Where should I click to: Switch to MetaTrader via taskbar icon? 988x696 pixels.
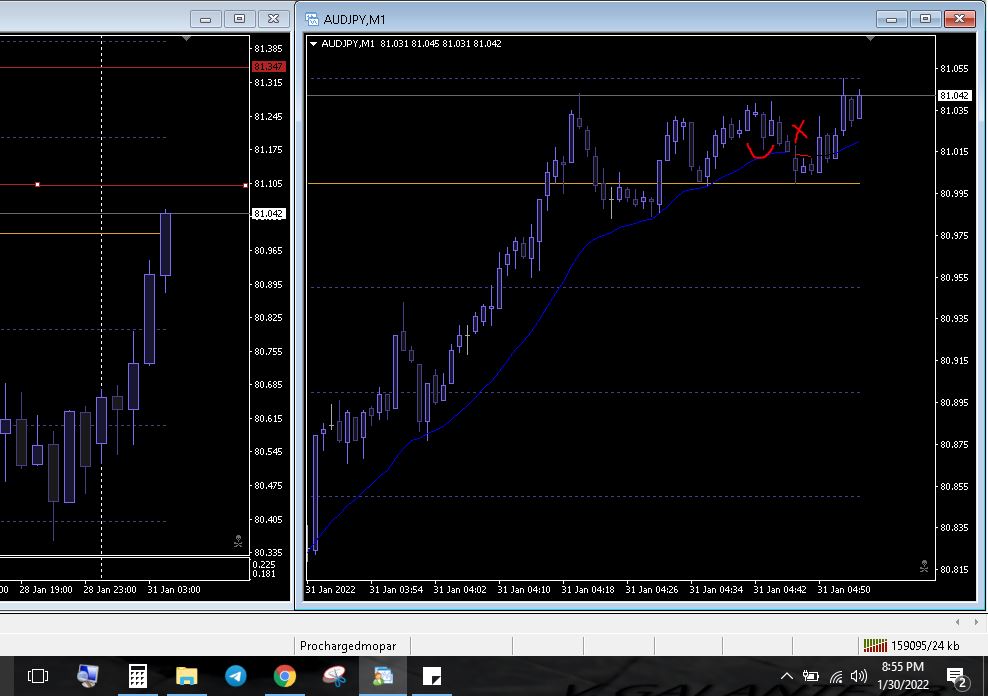coord(382,676)
